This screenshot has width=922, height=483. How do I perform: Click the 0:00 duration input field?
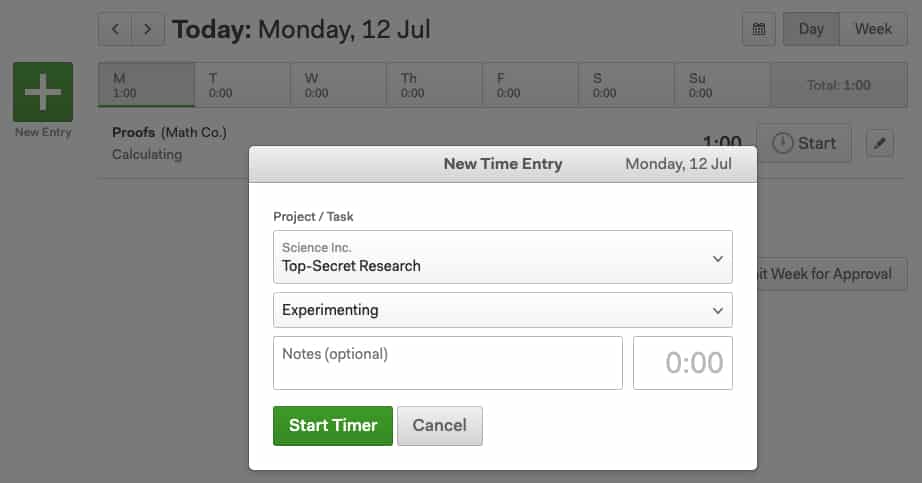(683, 362)
